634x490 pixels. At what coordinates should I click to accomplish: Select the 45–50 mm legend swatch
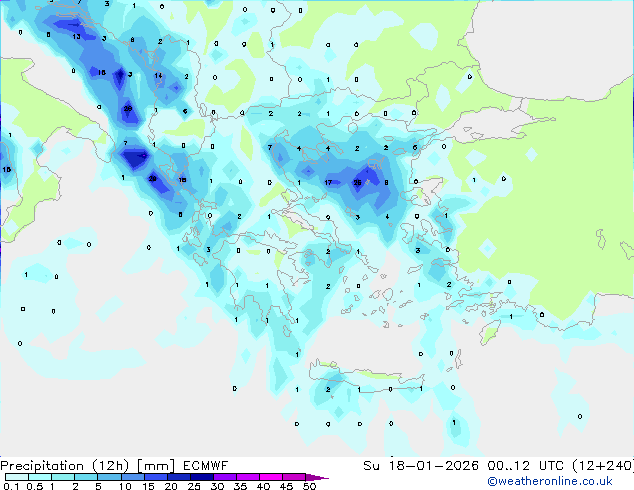294,477
